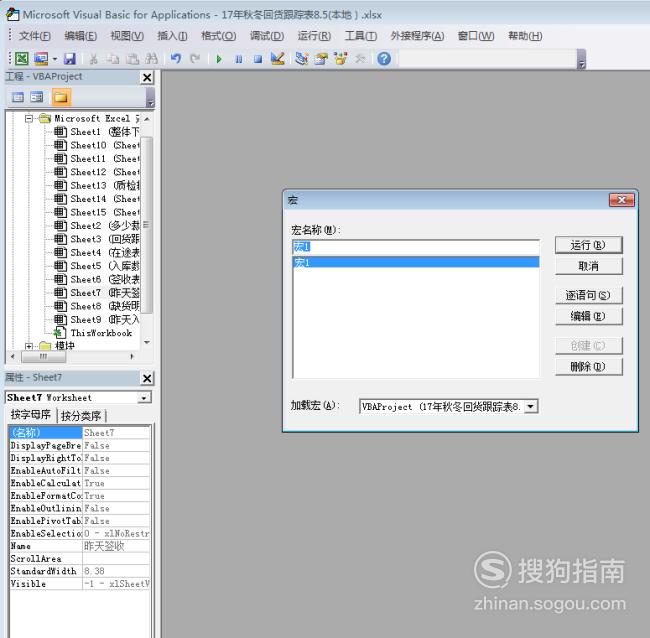Viewport: 650px width, 638px height.
Task: Open the 视图(V) menu
Action: click(x=127, y=36)
